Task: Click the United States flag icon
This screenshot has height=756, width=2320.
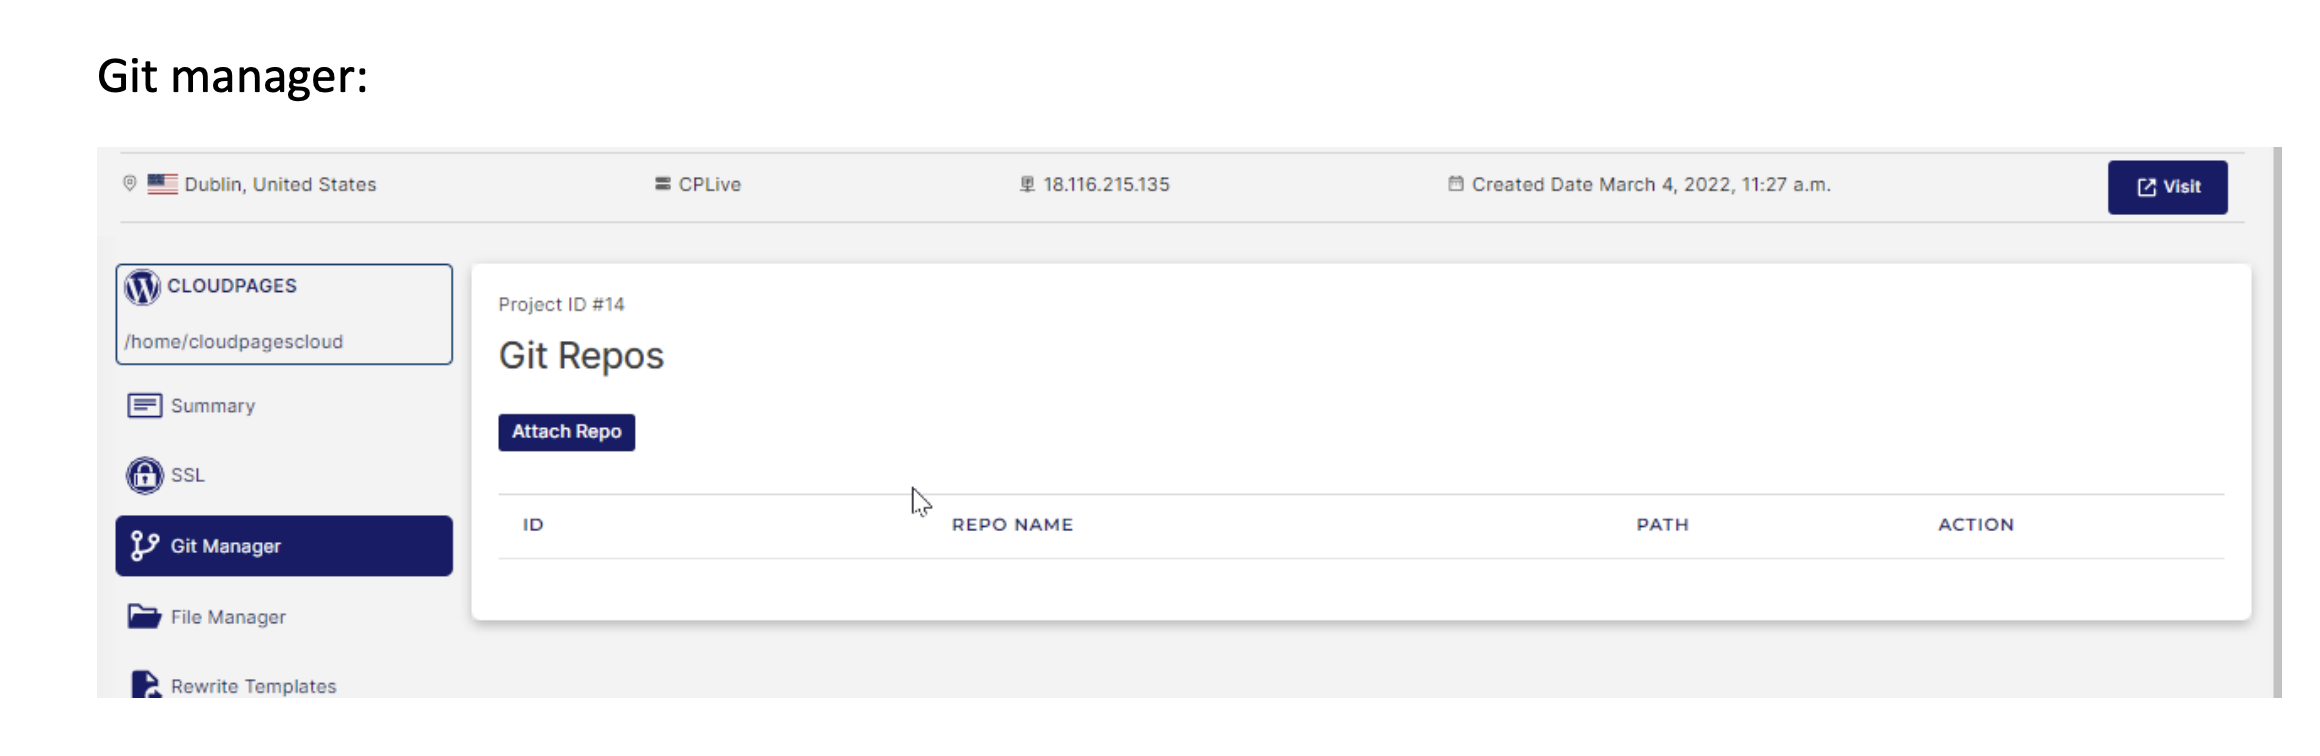Action: pyautogui.click(x=162, y=184)
